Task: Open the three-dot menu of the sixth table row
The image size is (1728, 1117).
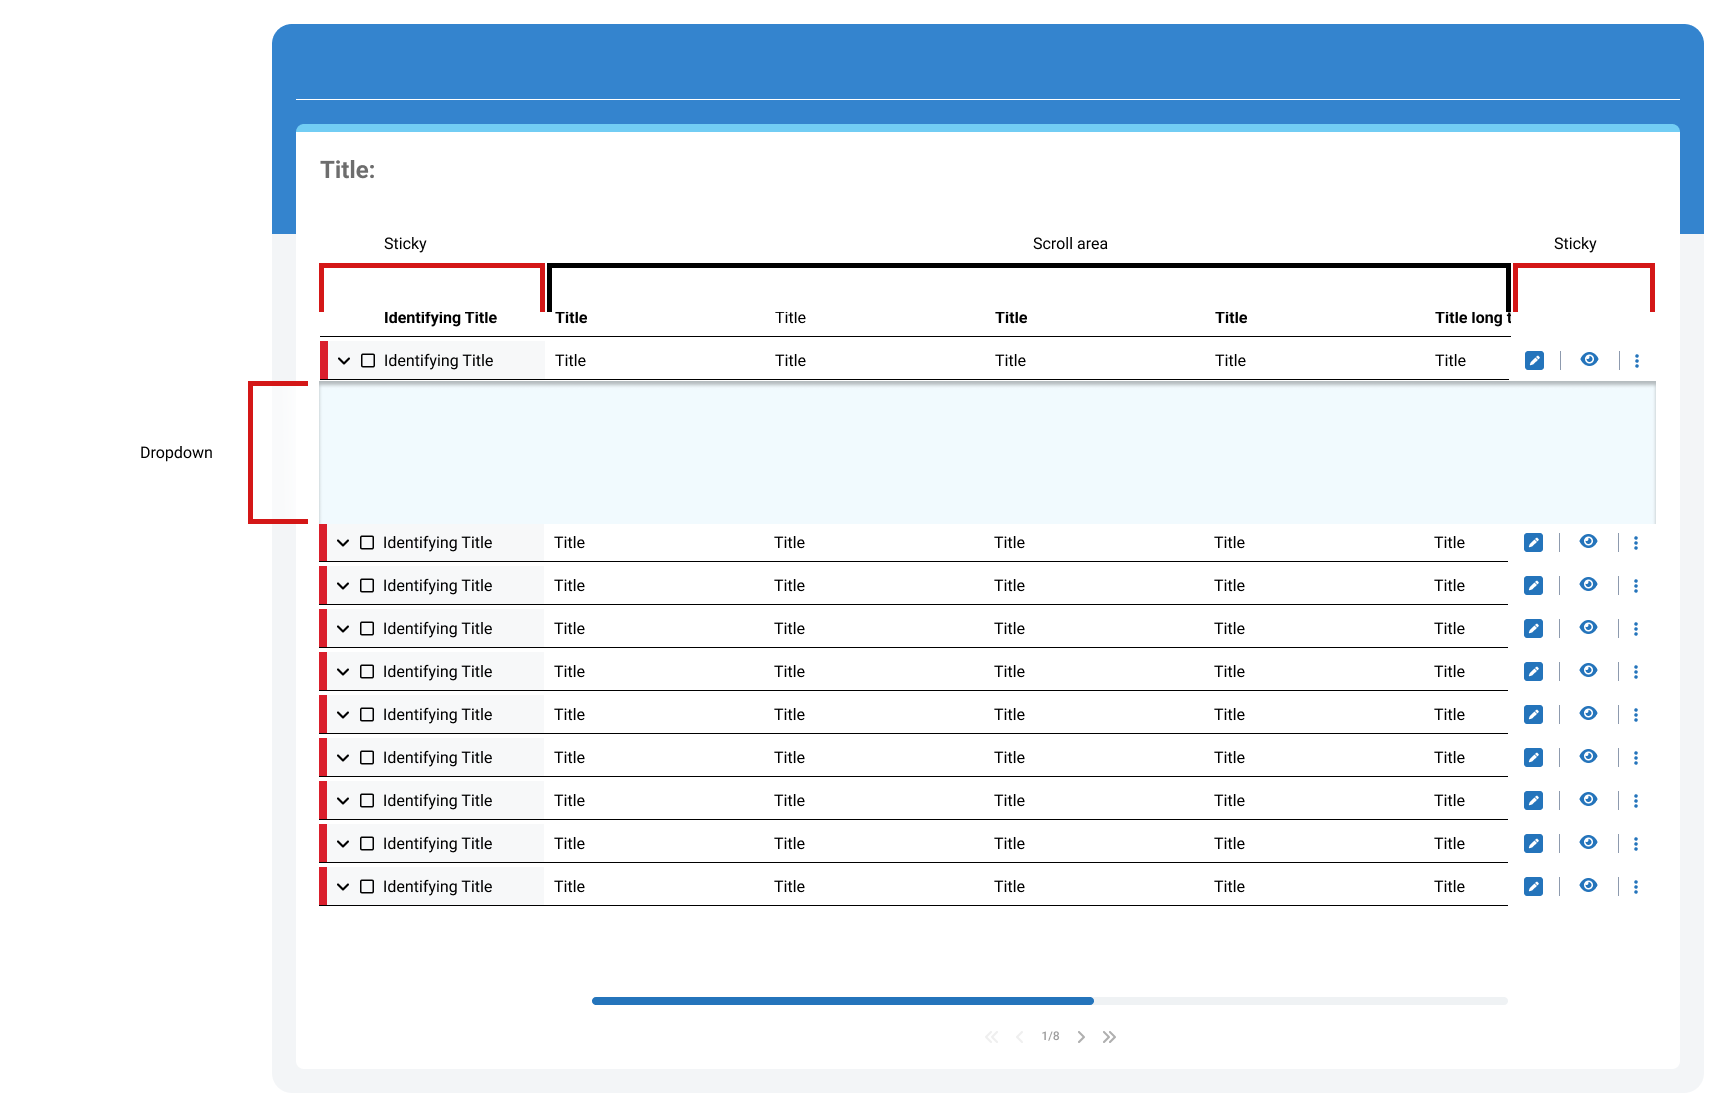Action: pyautogui.click(x=1636, y=715)
